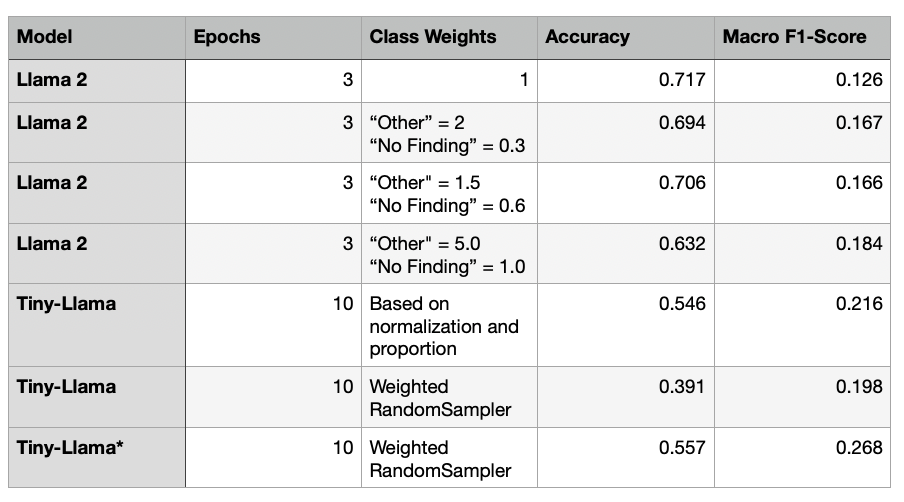Click the class weights cell with "No Finding" = 0.3
This screenshot has width=904, height=502.
pos(447,135)
